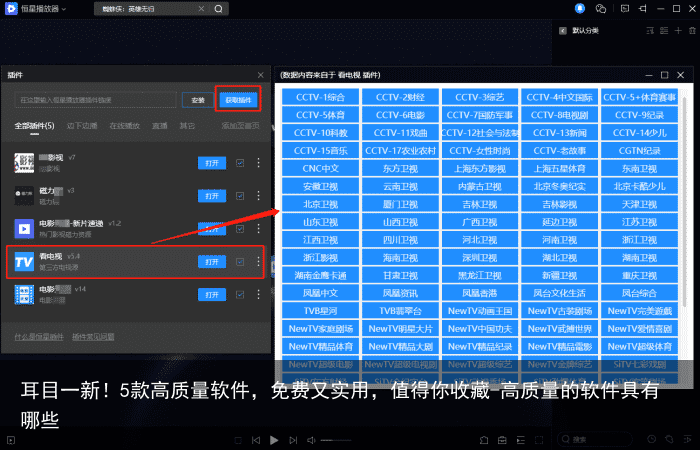
Task: Expand the 恒星播放器 title dropdown arrow
Action: point(64,9)
